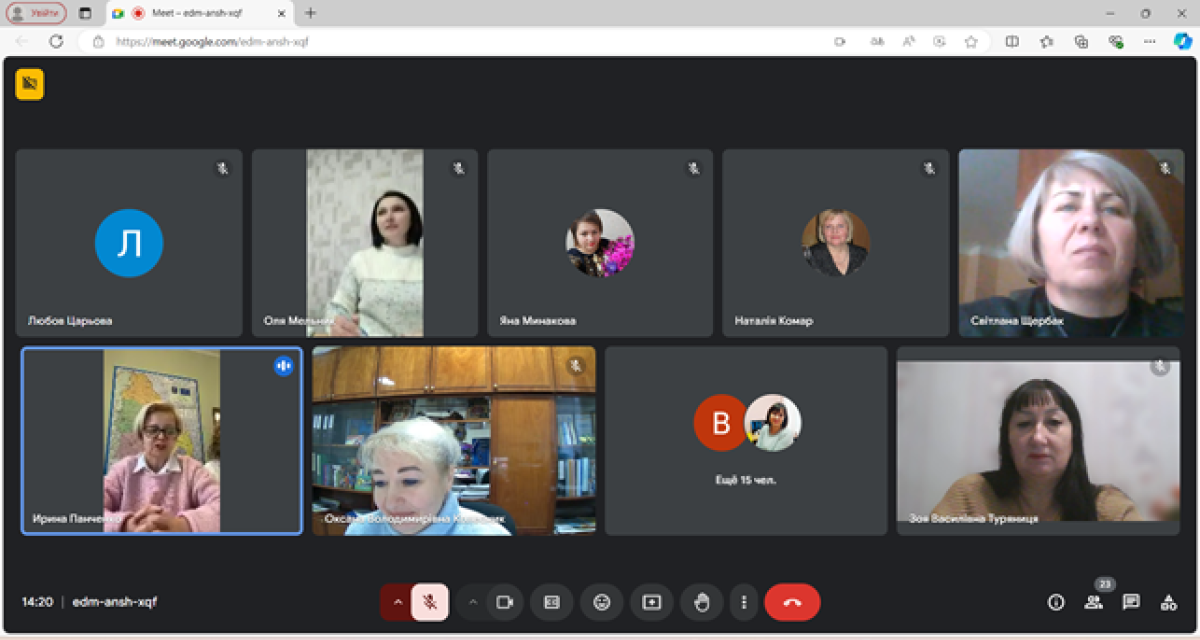Leave the call with red hang-up button
This screenshot has height=640, width=1200.
pyautogui.click(x=792, y=602)
